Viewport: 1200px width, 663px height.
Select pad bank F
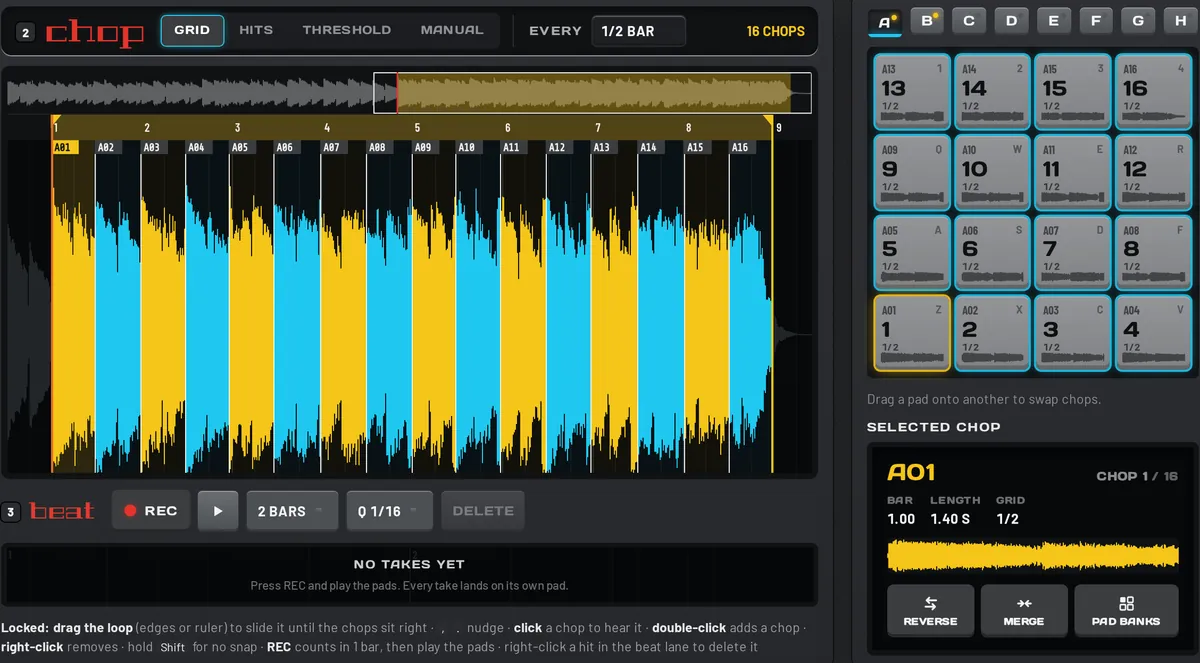click(x=1097, y=21)
